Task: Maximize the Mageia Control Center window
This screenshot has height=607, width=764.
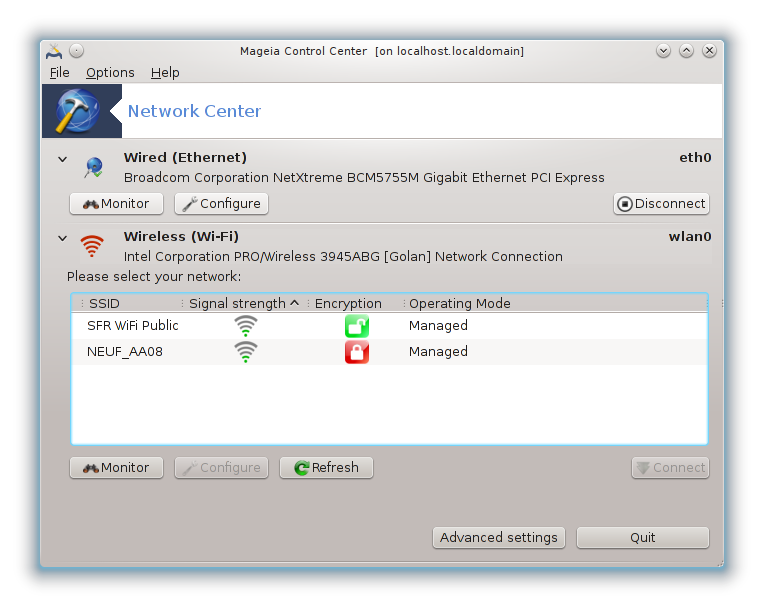Action: [686, 51]
